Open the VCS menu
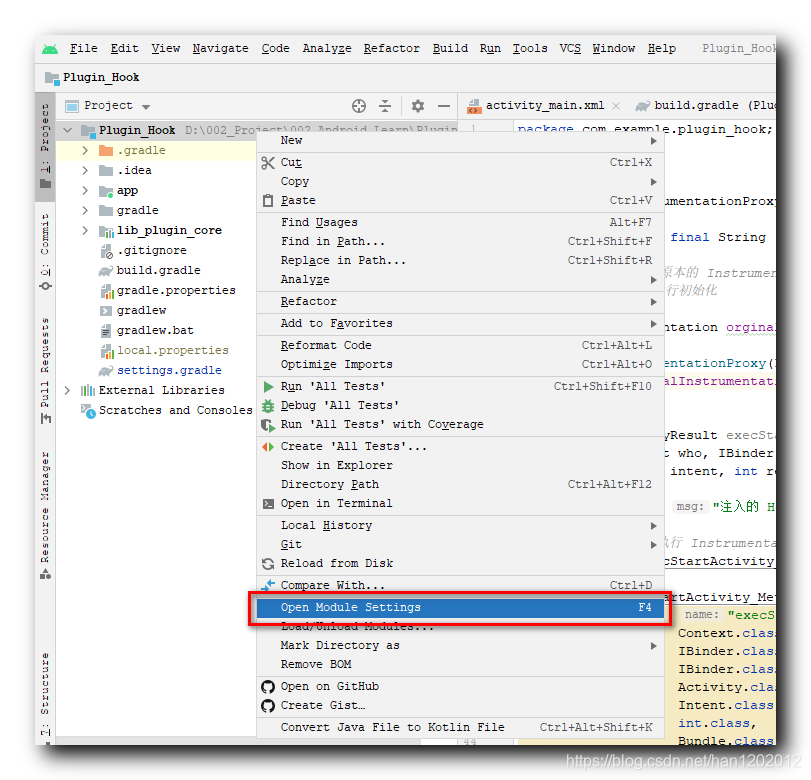The image size is (811, 780). [569, 49]
